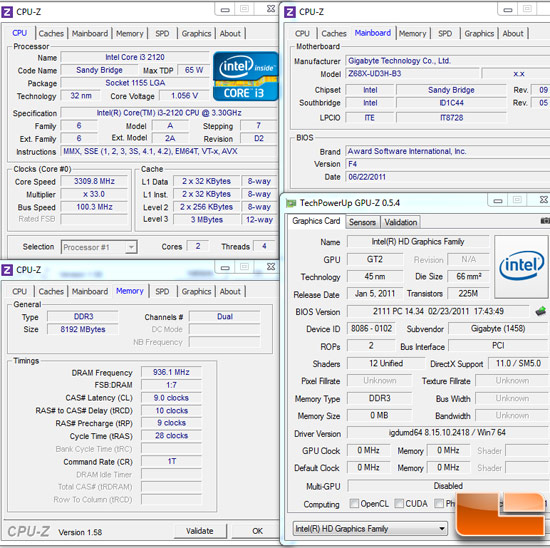Close the CPU-Z Memory window
Image resolution: width=550 pixels, height=548 pixels.
click(x=271, y=267)
